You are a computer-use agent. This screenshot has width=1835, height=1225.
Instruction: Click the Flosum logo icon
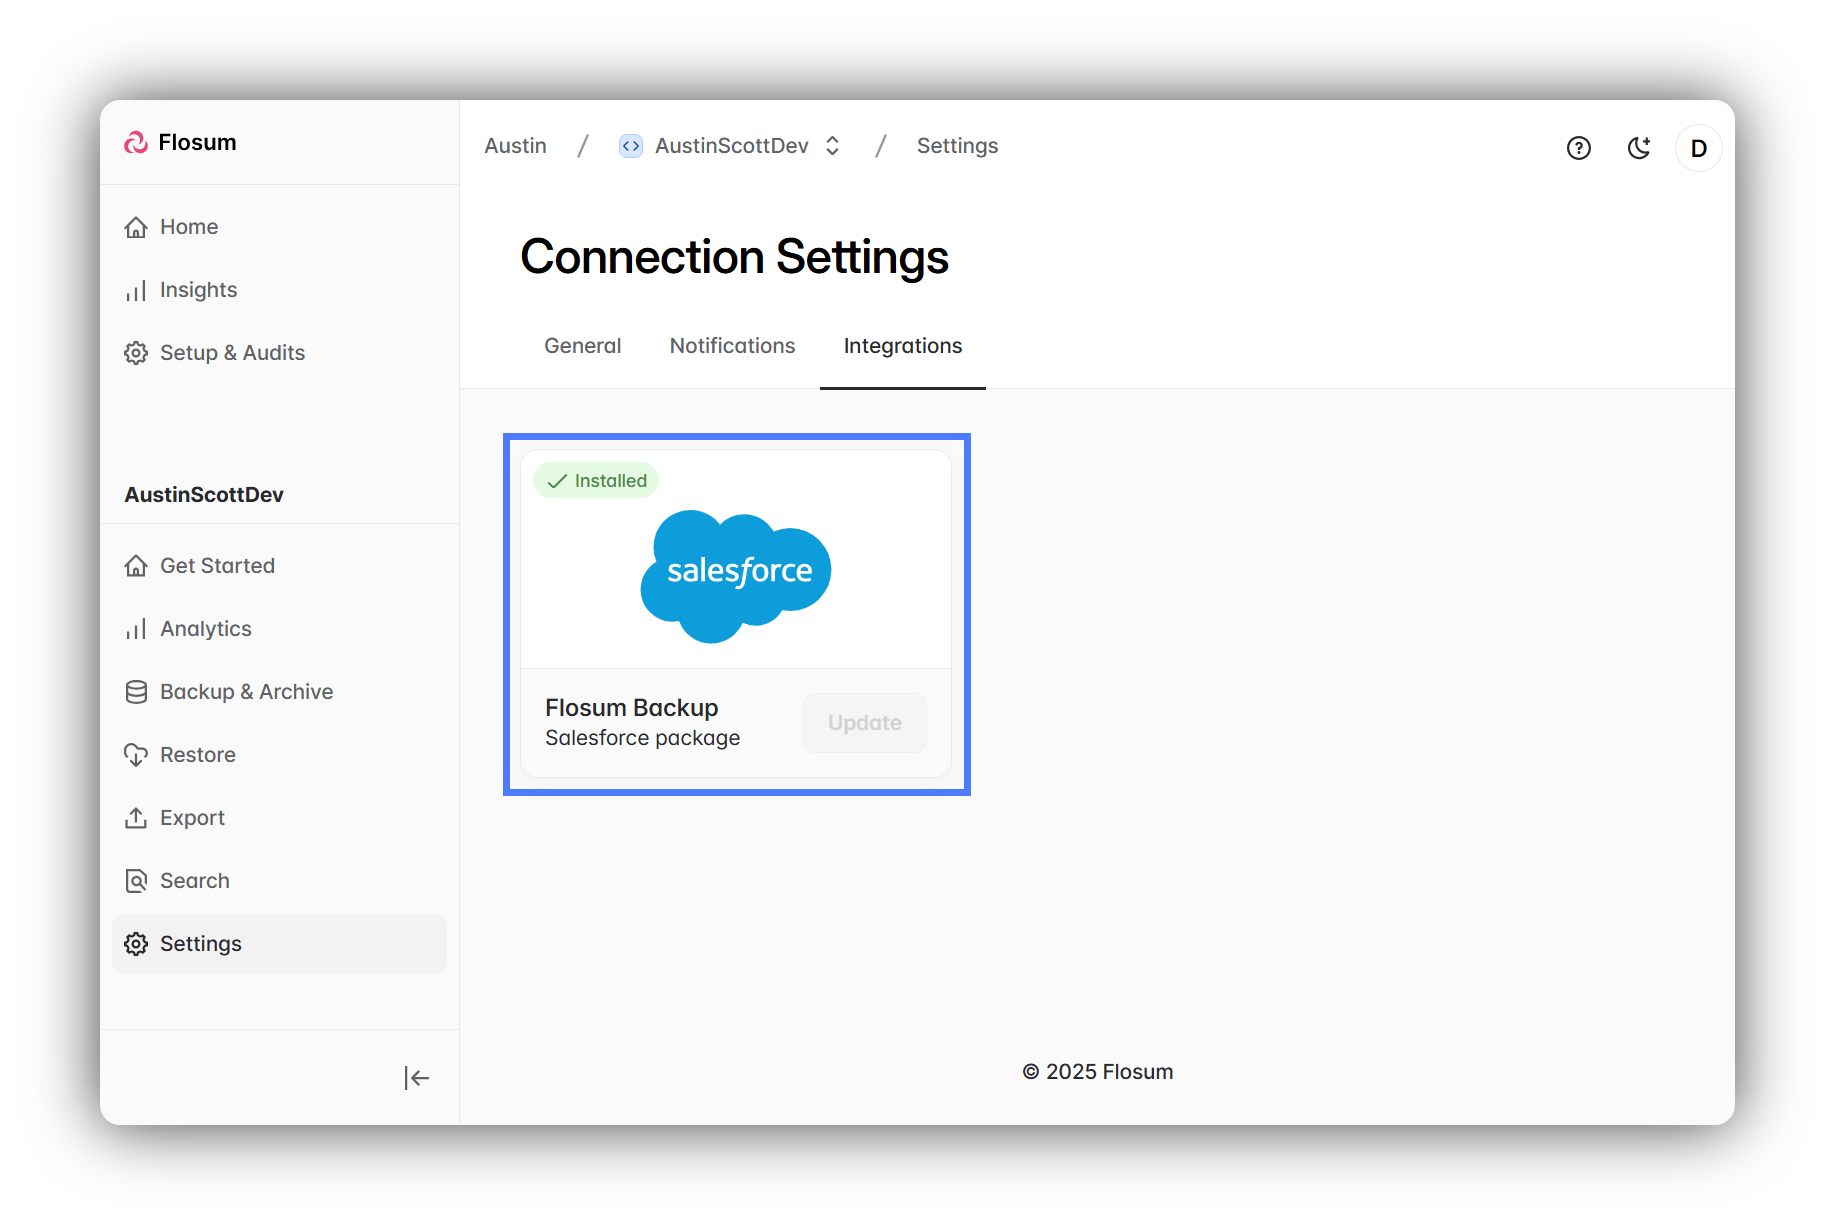click(x=136, y=143)
